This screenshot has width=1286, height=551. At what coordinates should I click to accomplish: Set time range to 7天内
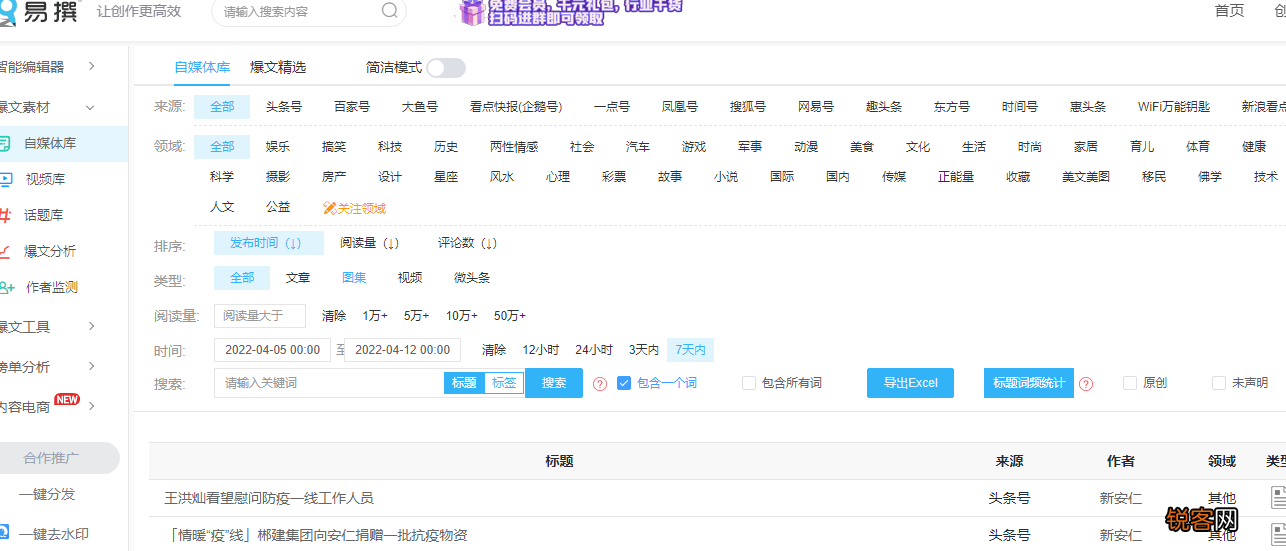[x=691, y=350]
